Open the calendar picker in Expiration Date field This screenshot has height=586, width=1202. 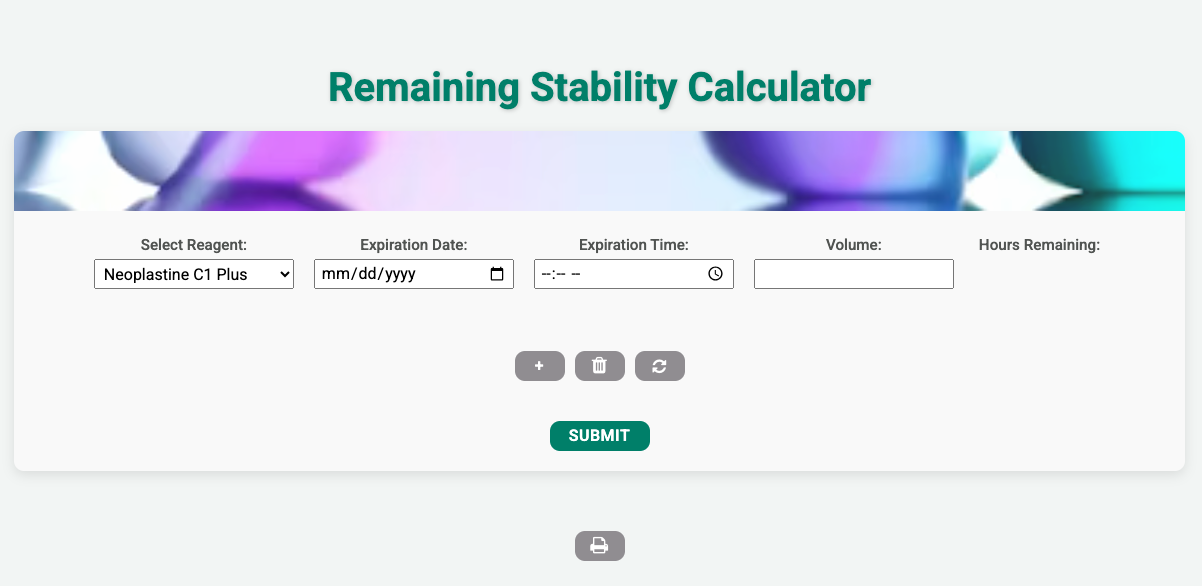(498, 273)
